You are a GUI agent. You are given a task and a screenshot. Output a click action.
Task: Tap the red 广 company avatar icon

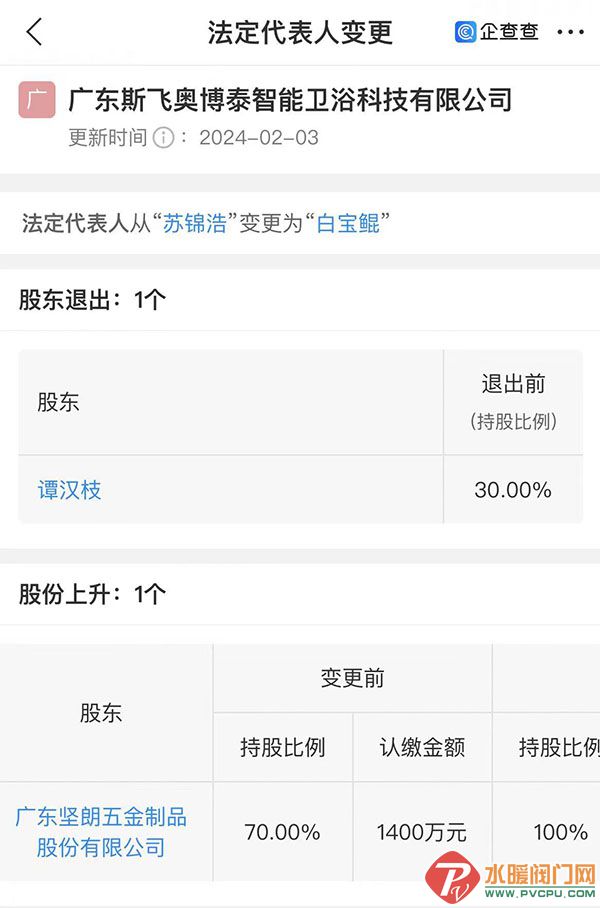pyautogui.click(x=37, y=100)
